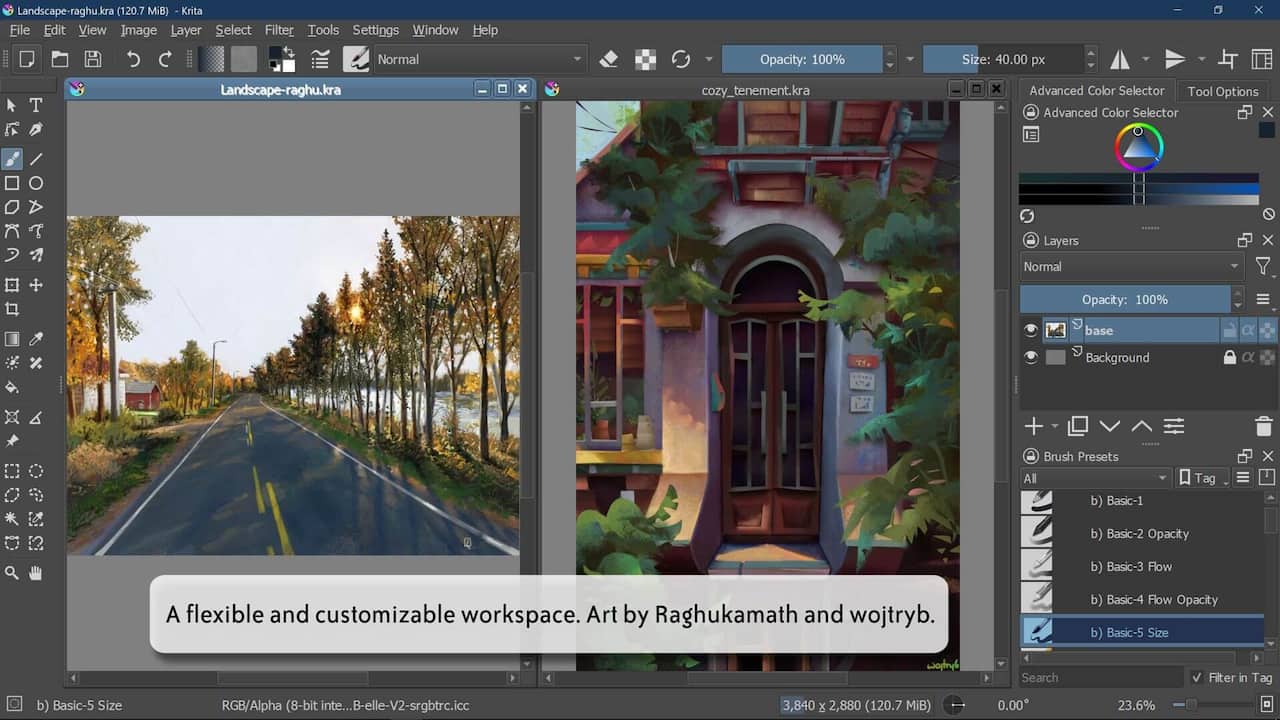Switch to the Tool Options tab
This screenshot has width=1280, height=720.
(x=1223, y=91)
